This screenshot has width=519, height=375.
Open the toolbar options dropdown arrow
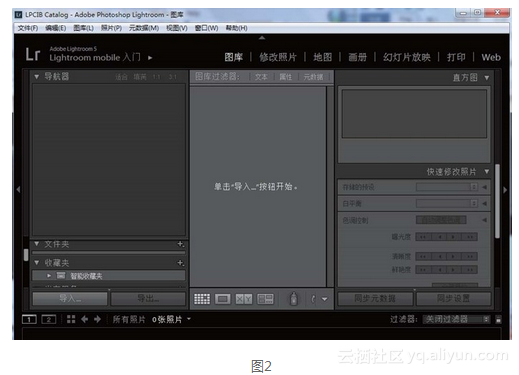324,299
